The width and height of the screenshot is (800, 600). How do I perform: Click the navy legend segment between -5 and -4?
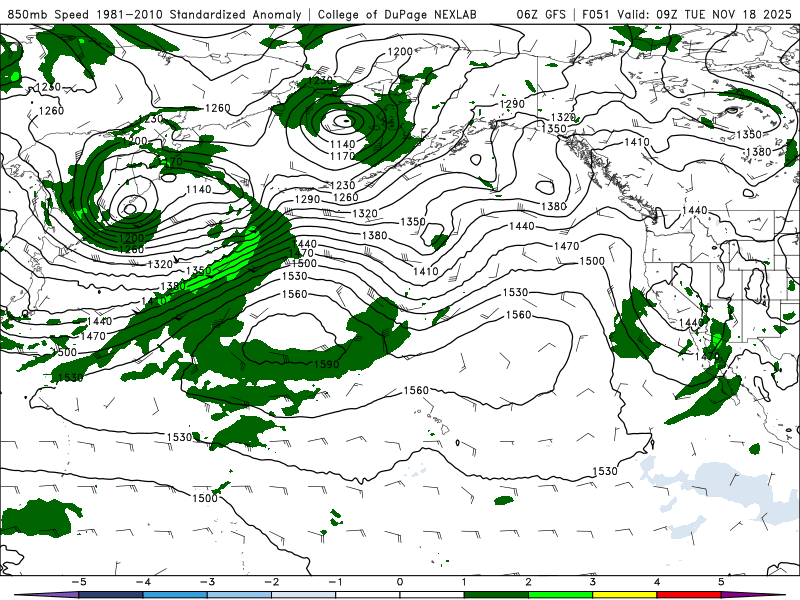tap(111, 595)
